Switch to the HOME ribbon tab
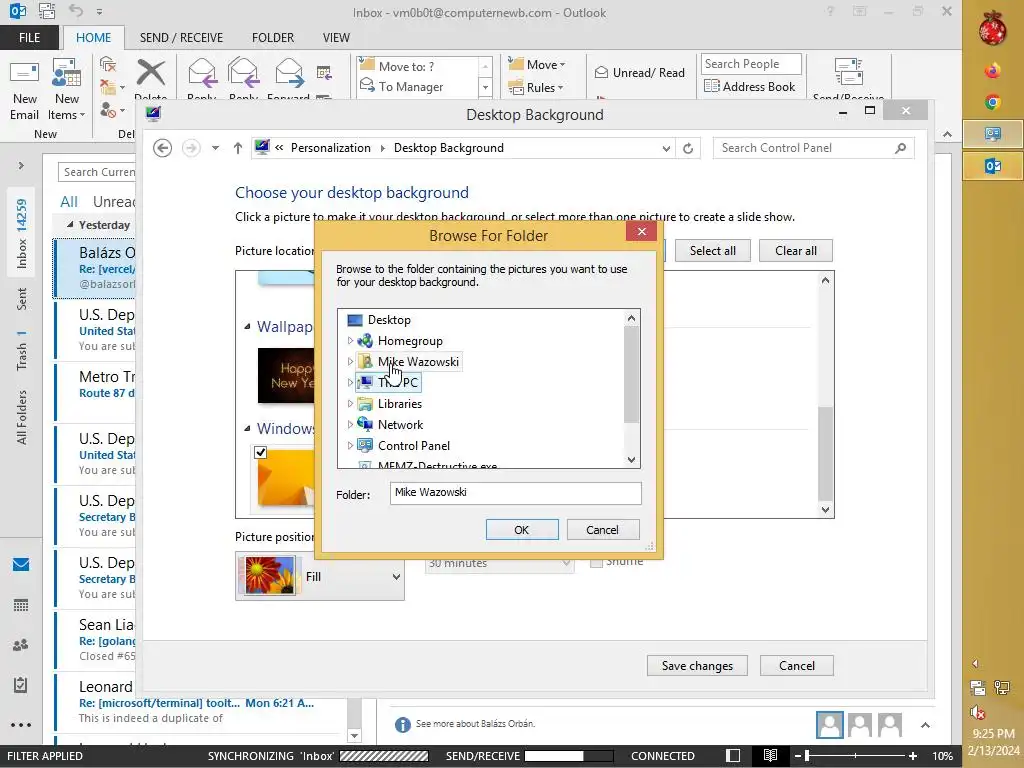Screen dimensions: 1024x768 (93, 38)
